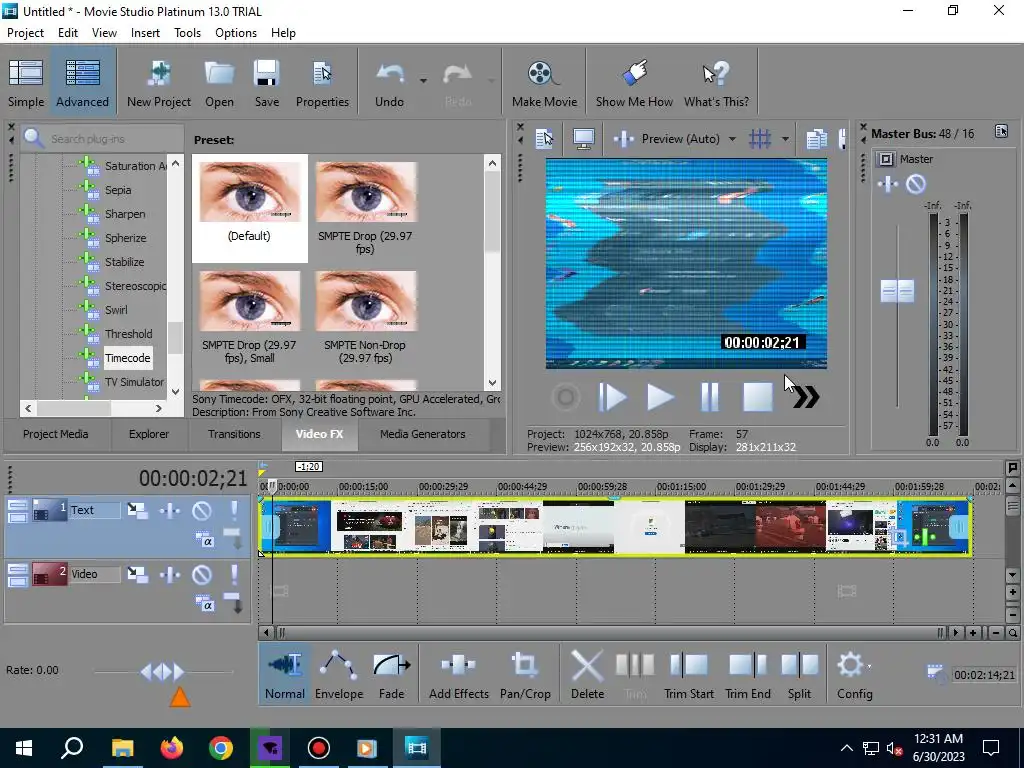1024x768 pixels.
Task: Choose SMPTE Drop (29.97 fps), Small preset
Action: tap(249, 317)
